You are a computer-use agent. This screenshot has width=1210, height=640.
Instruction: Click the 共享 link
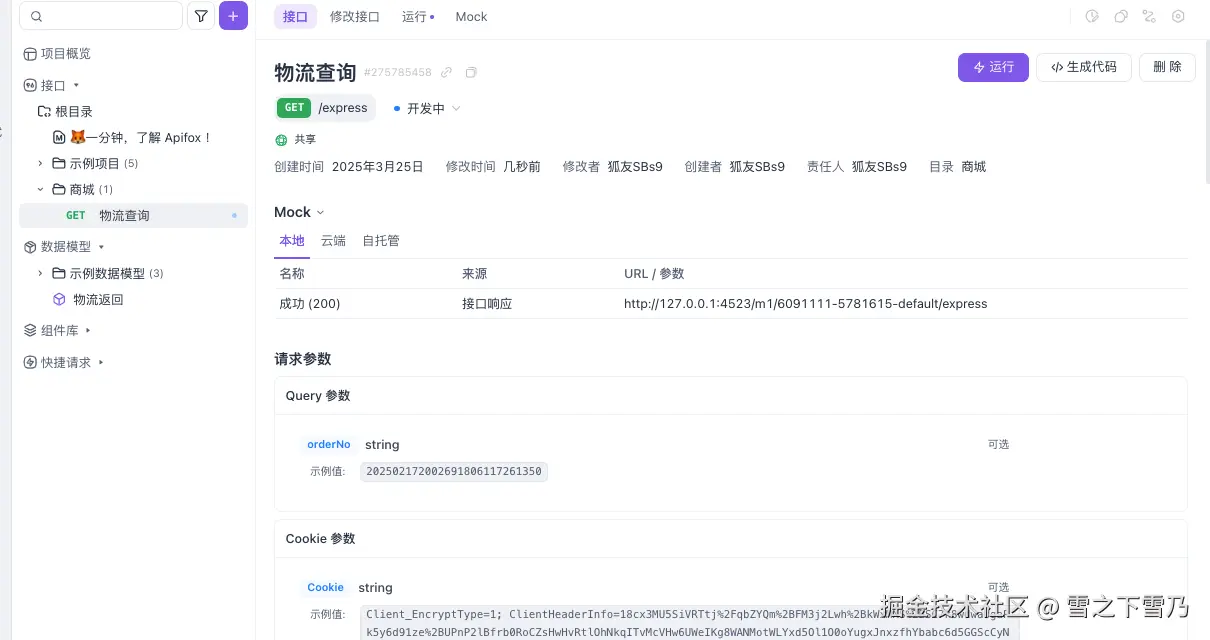(x=304, y=139)
